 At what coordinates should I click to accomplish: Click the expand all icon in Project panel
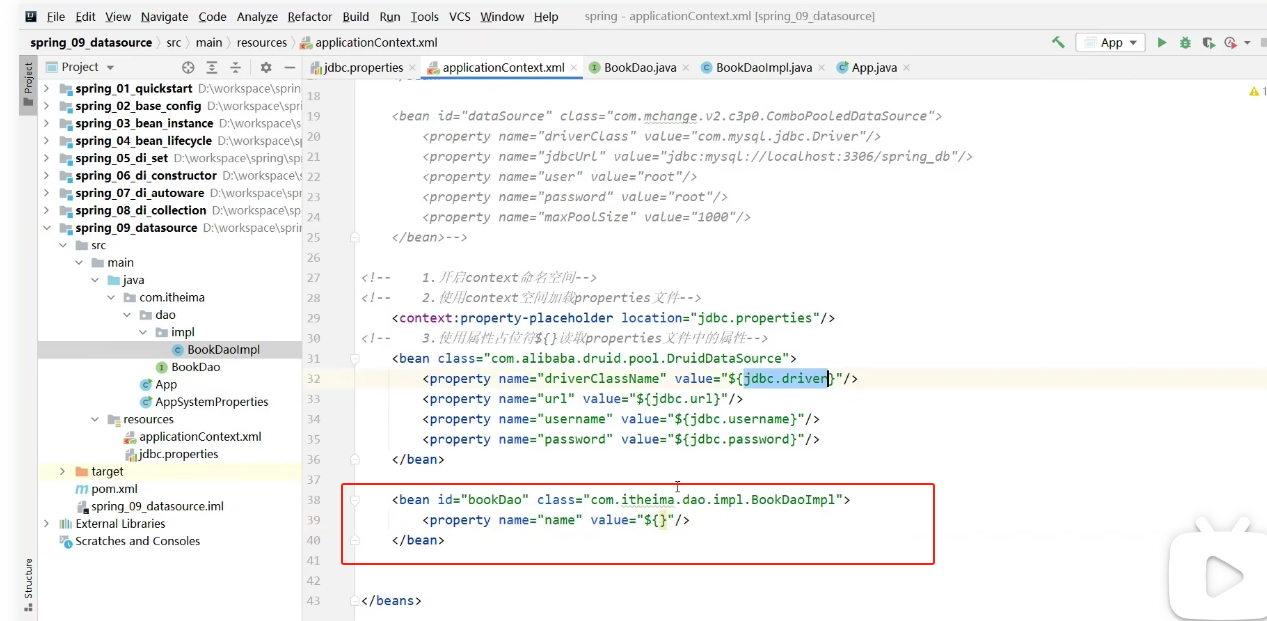point(212,67)
